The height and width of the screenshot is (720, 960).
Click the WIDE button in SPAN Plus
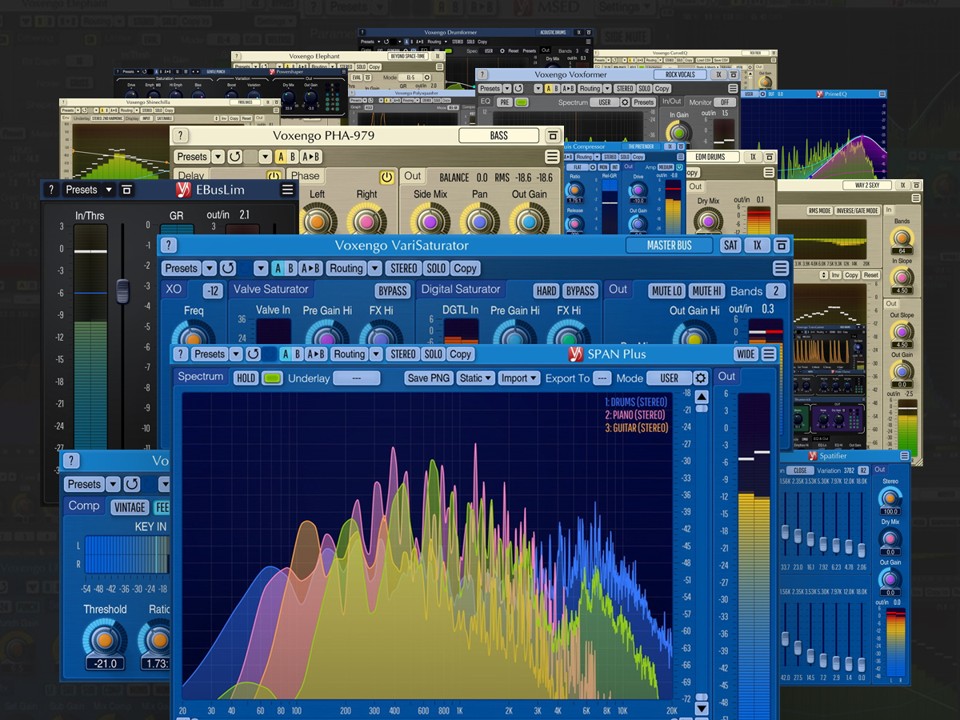(x=746, y=354)
